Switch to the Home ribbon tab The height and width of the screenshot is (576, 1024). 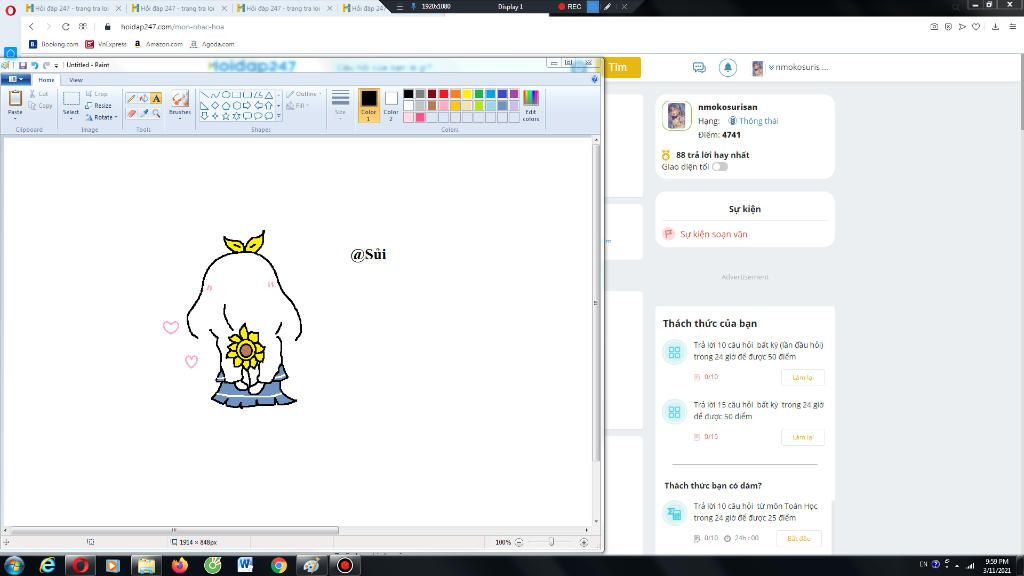46,80
